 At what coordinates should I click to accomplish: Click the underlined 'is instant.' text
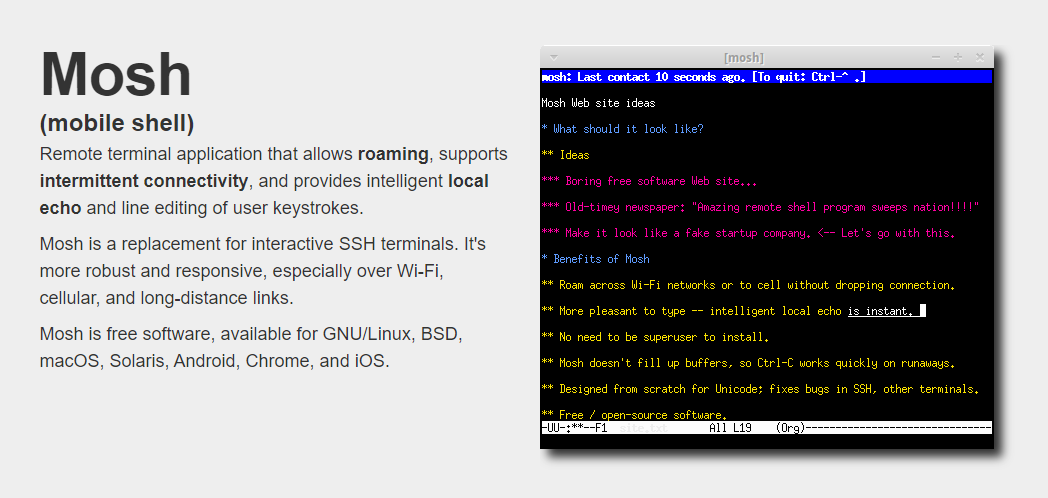coord(880,312)
